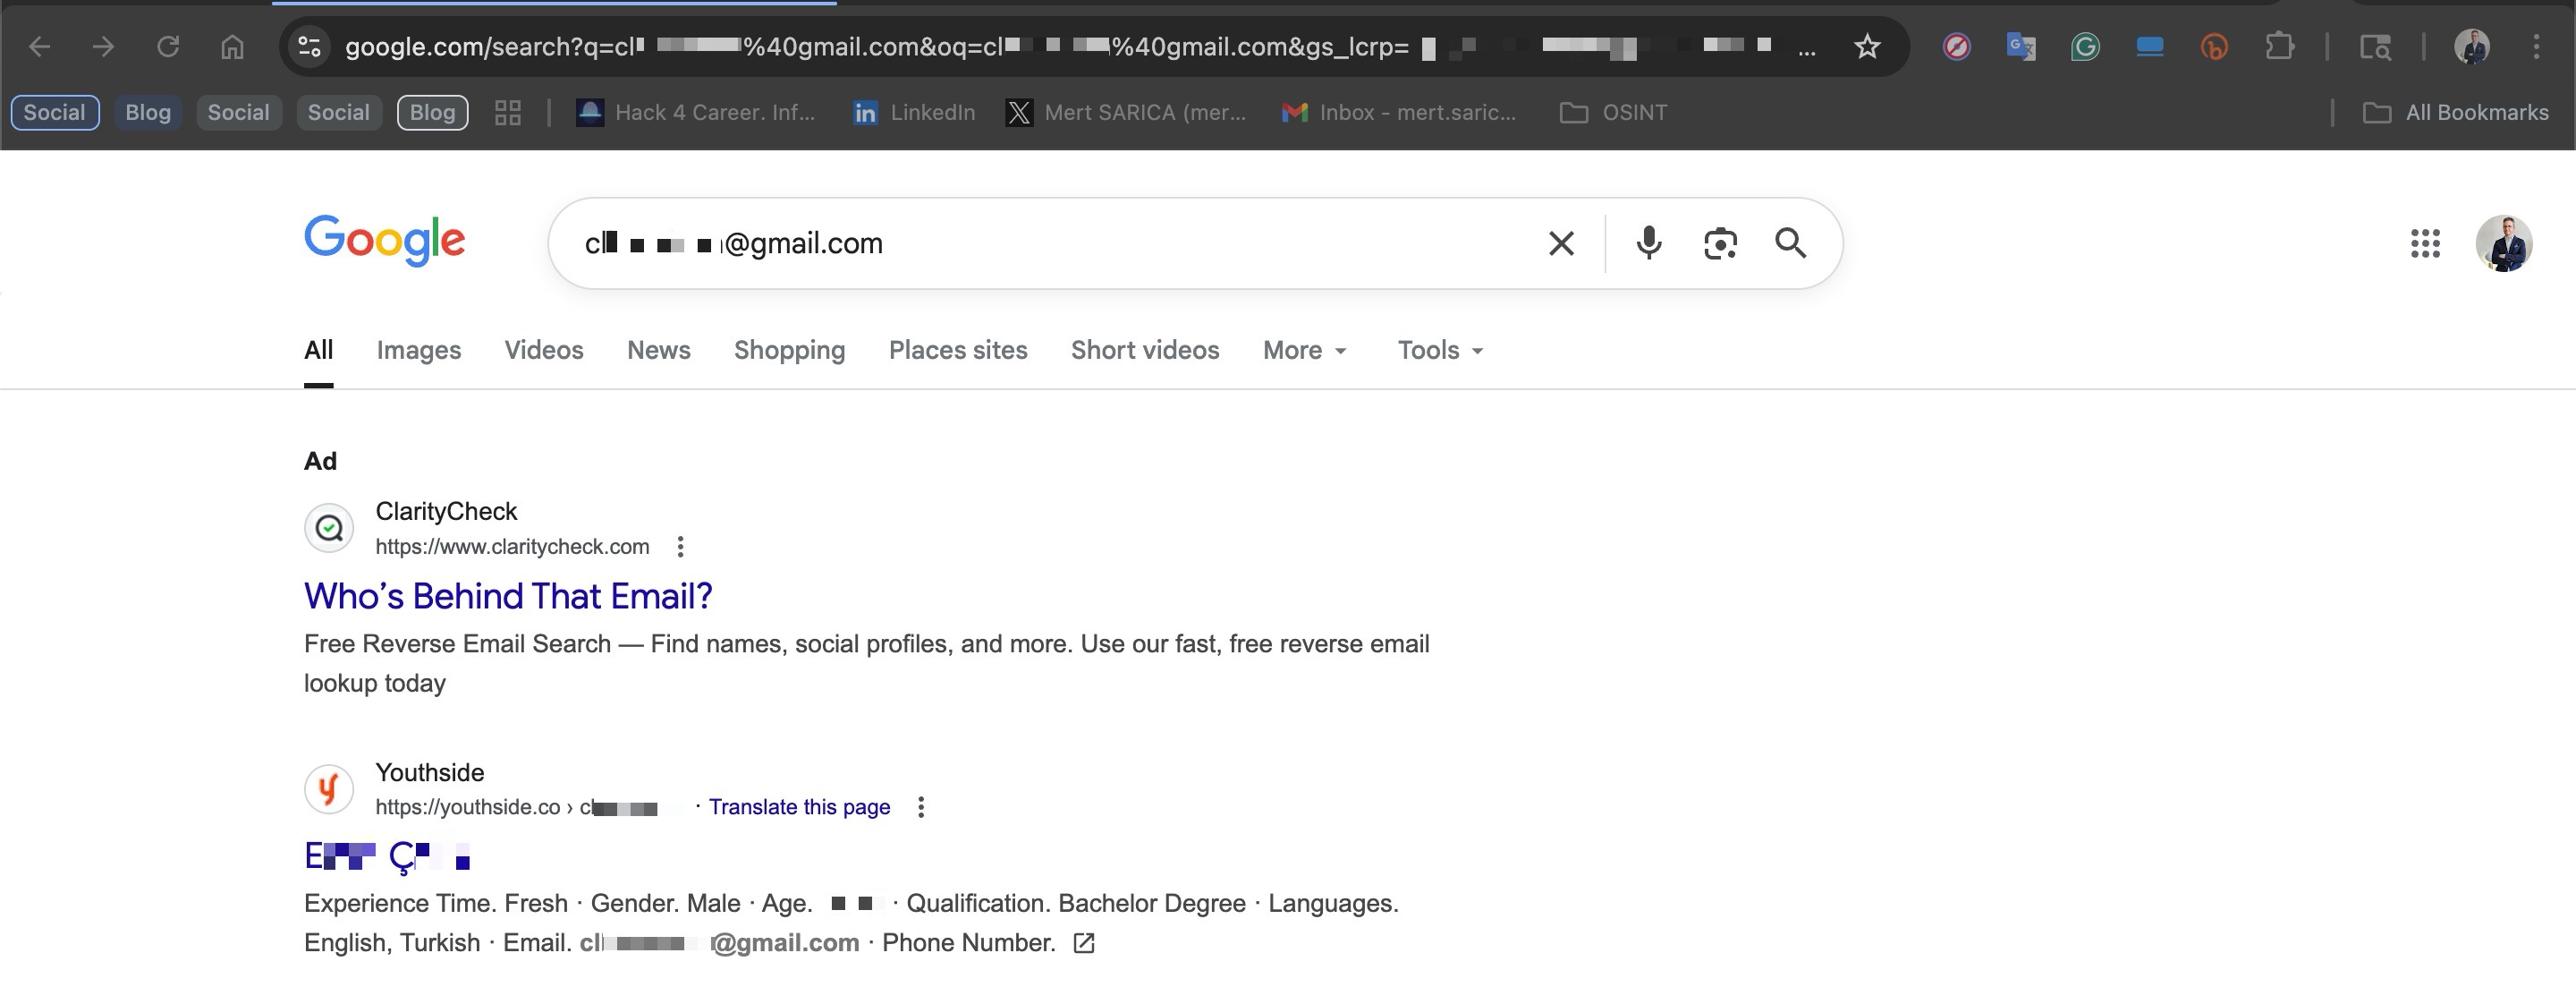
Task: Open the Google apps grid
Action: [2425, 243]
